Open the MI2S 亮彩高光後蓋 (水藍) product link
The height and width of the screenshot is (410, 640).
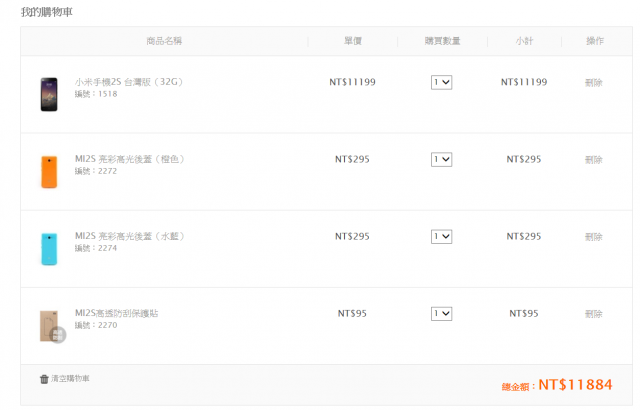pyautogui.click(x=129, y=236)
